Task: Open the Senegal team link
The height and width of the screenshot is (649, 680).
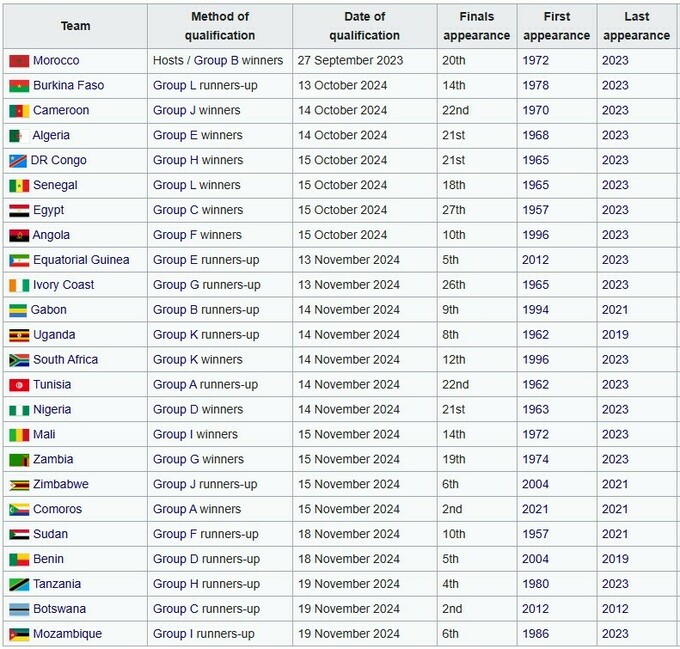Action: (x=55, y=186)
